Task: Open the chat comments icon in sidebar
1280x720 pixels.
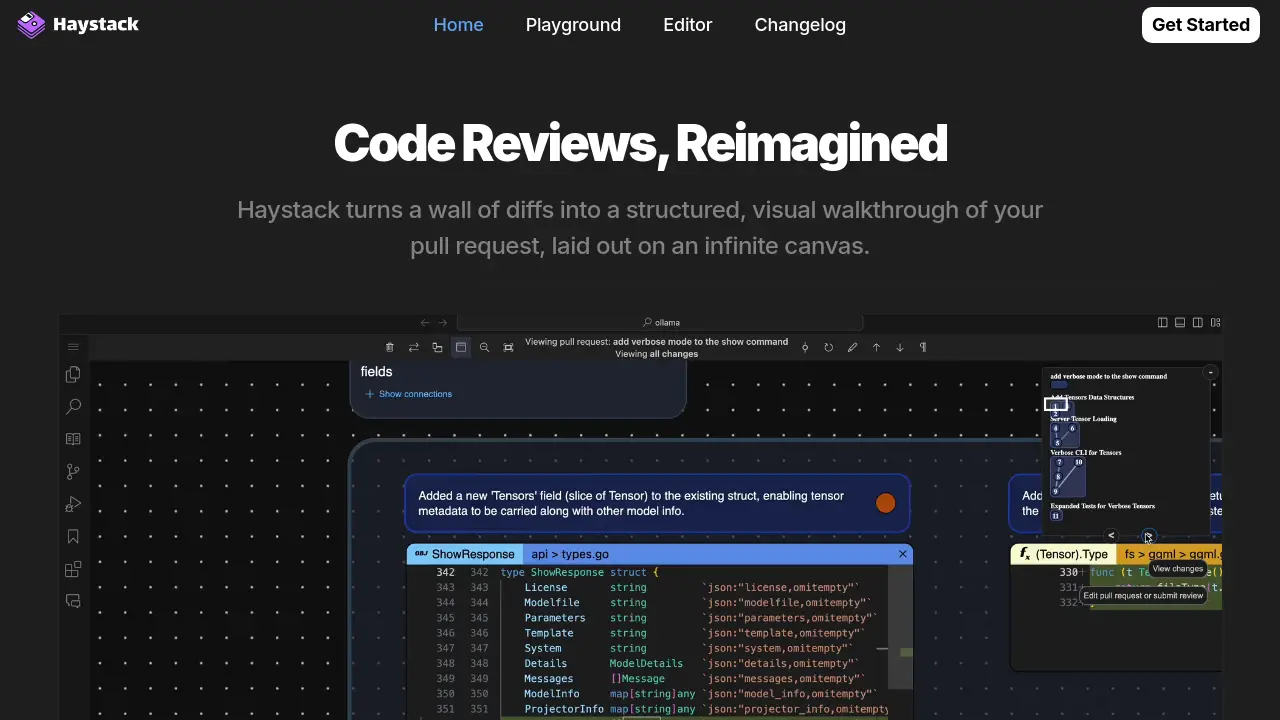Action: click(x=73, y=601)
